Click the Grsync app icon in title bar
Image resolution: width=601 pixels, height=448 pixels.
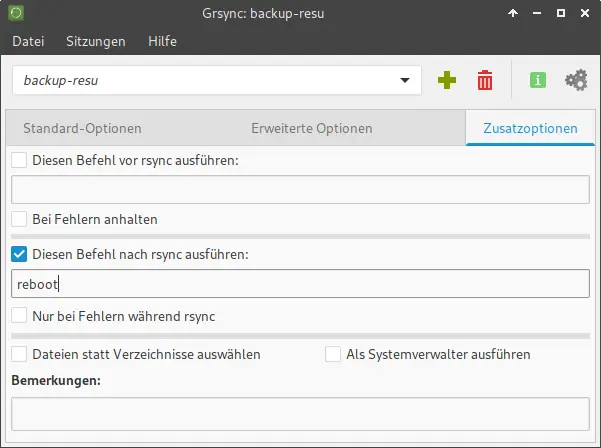[x=17, y=14]
